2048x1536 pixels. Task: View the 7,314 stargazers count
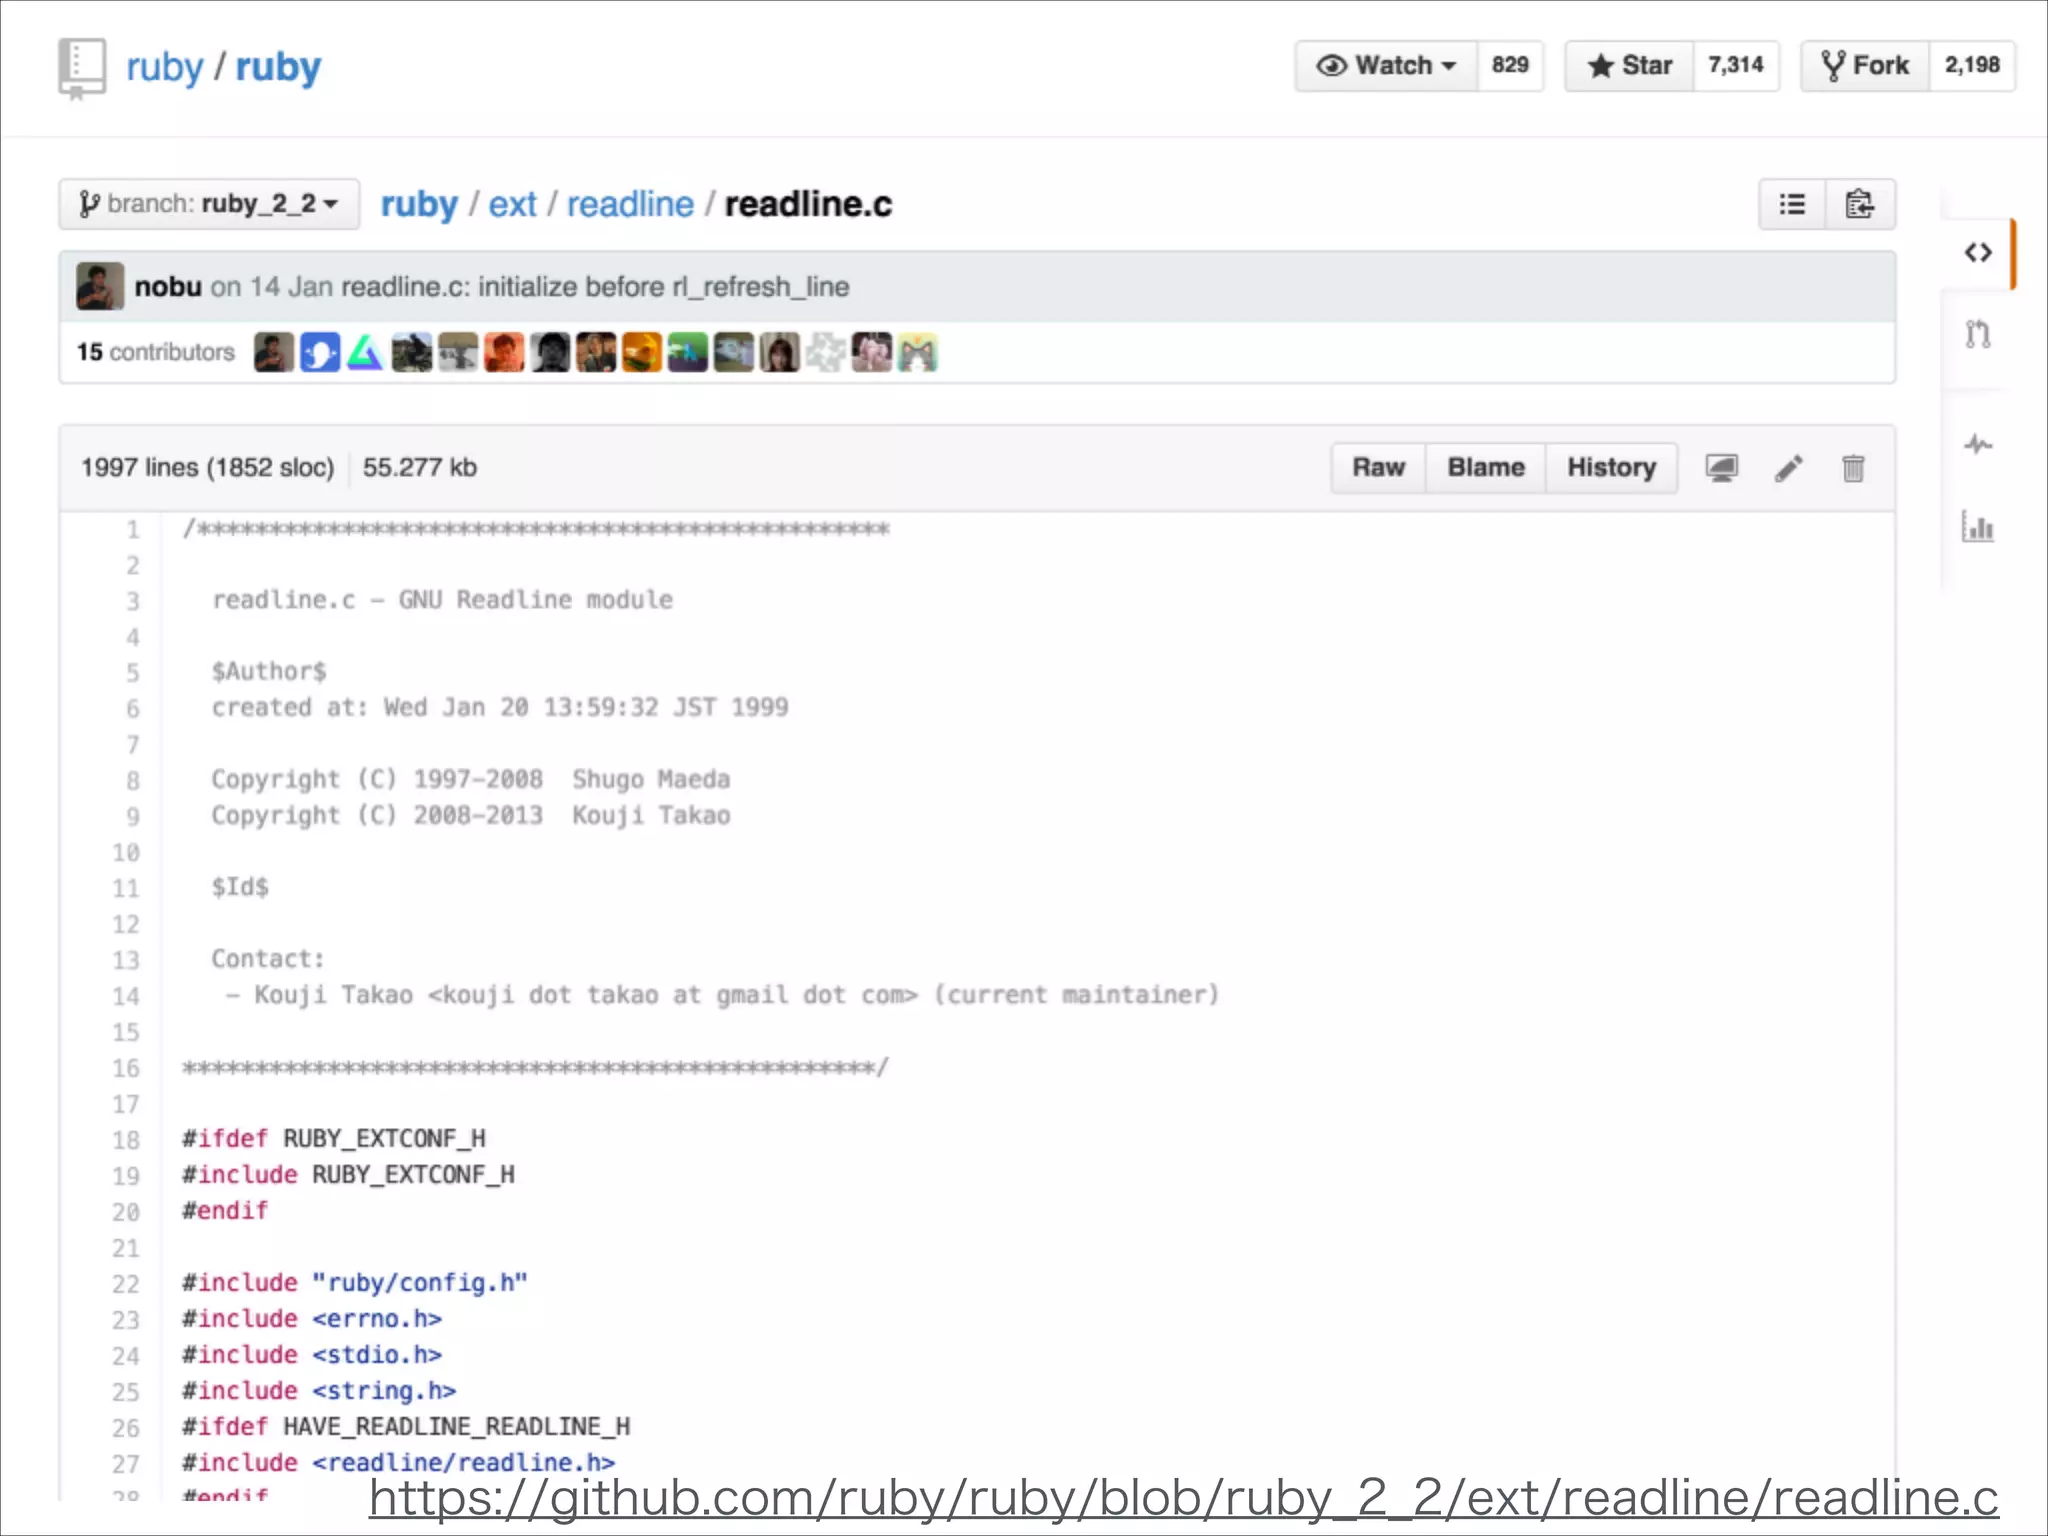point(1736,66)
